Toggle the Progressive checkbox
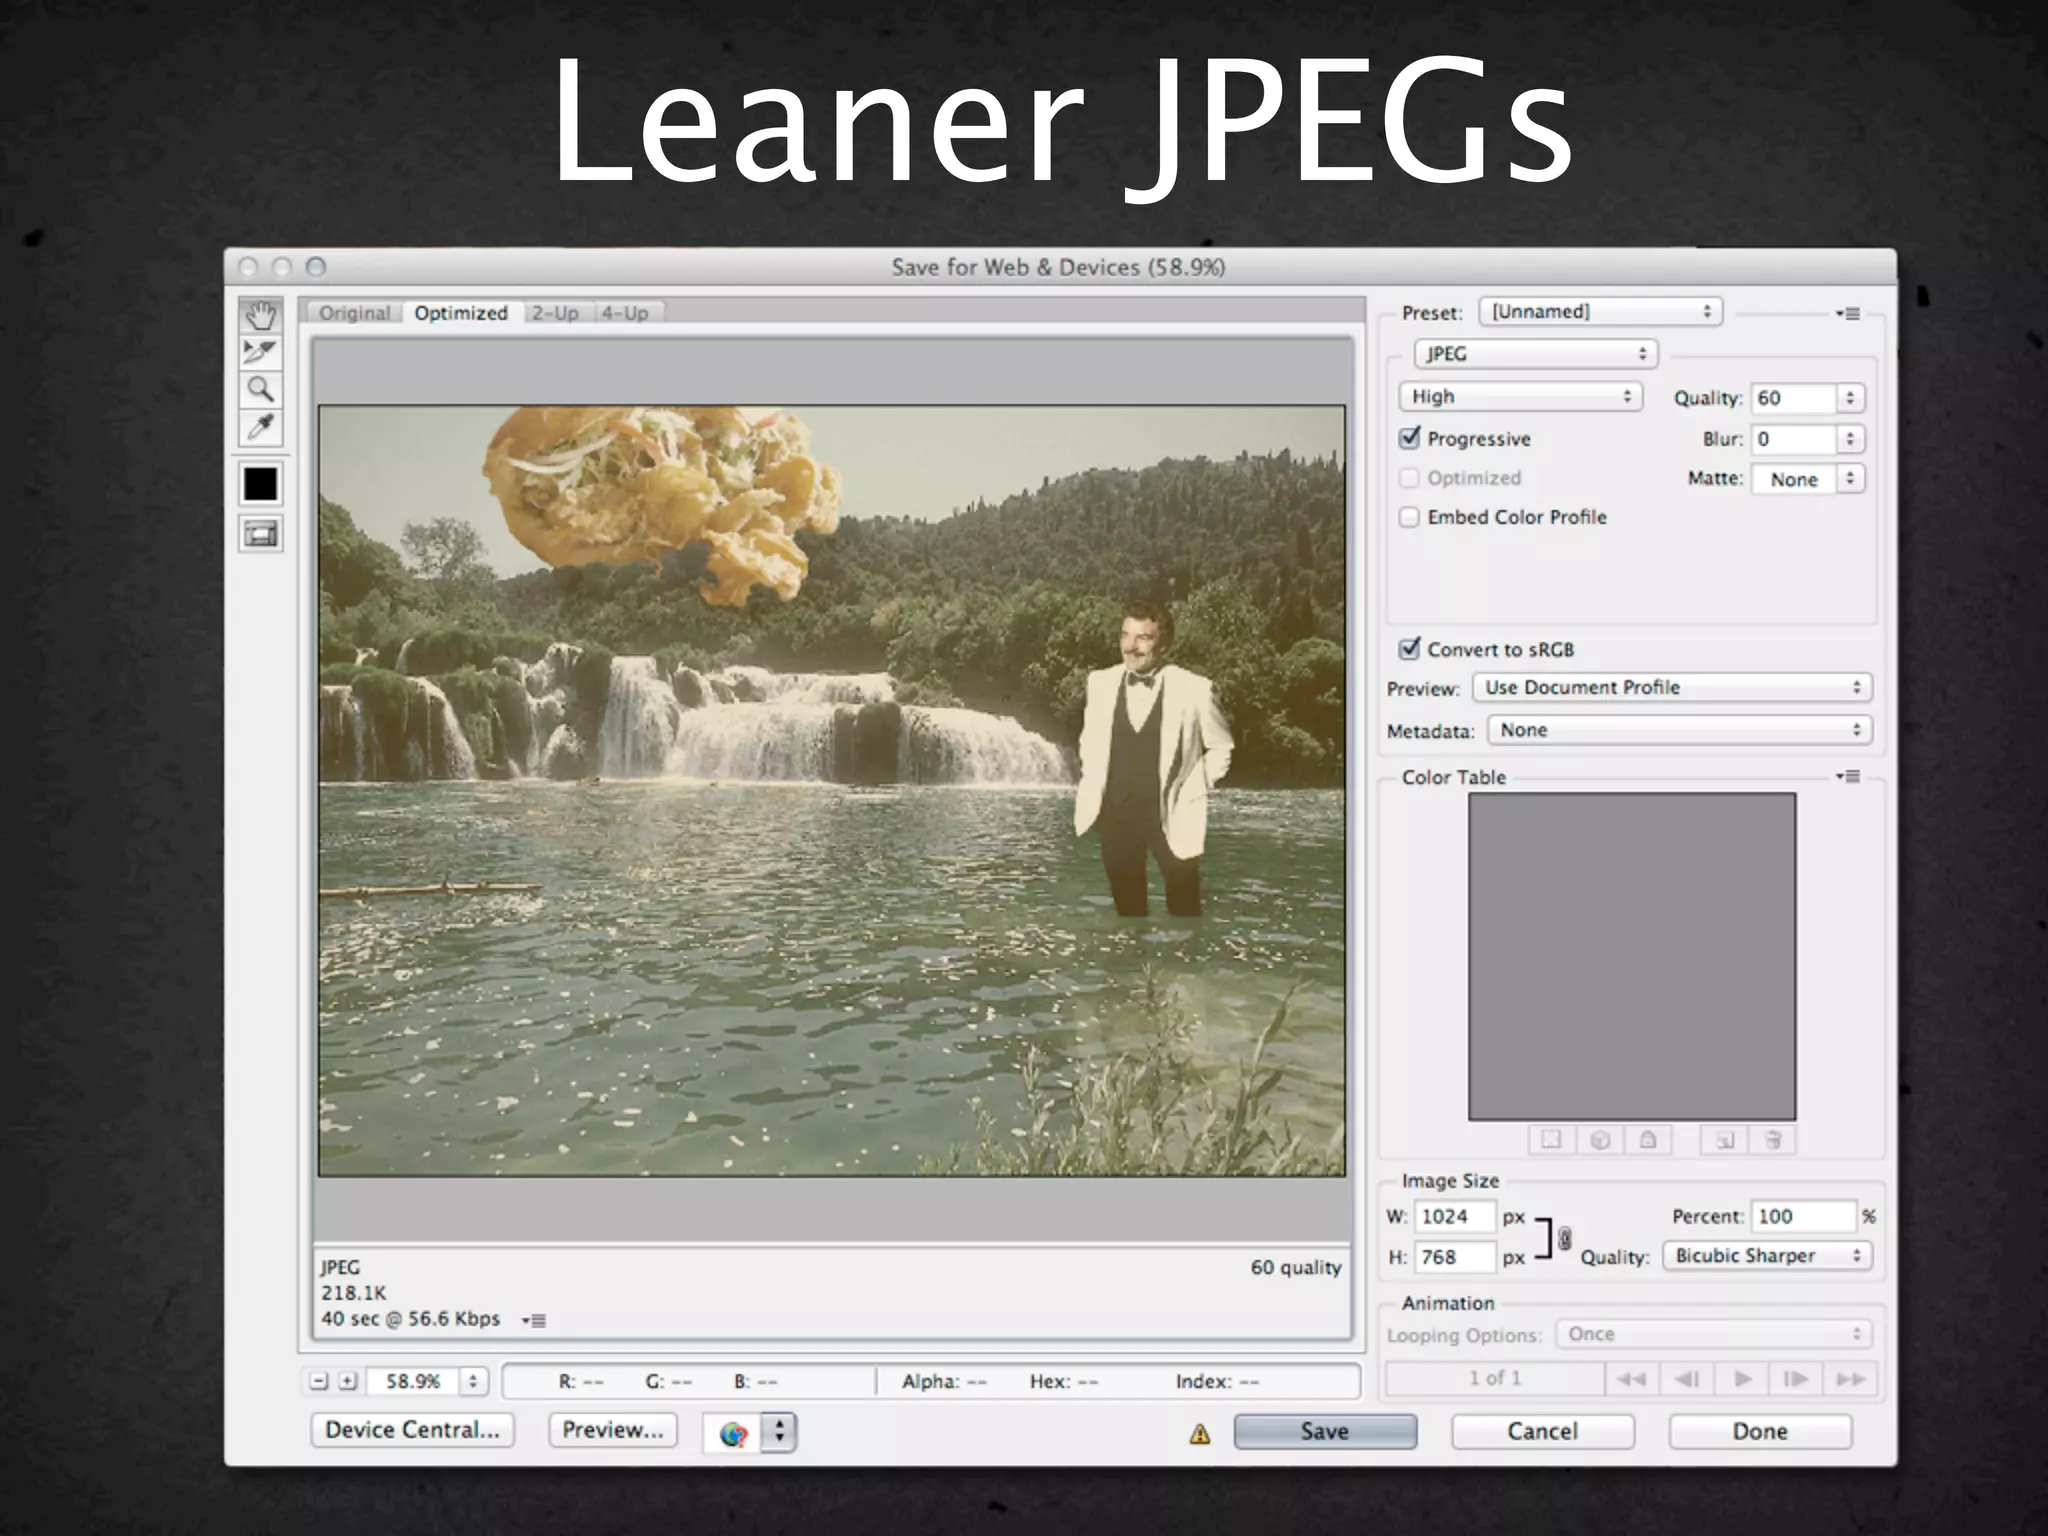Screen dimensions: 2048x1536 1410,438
